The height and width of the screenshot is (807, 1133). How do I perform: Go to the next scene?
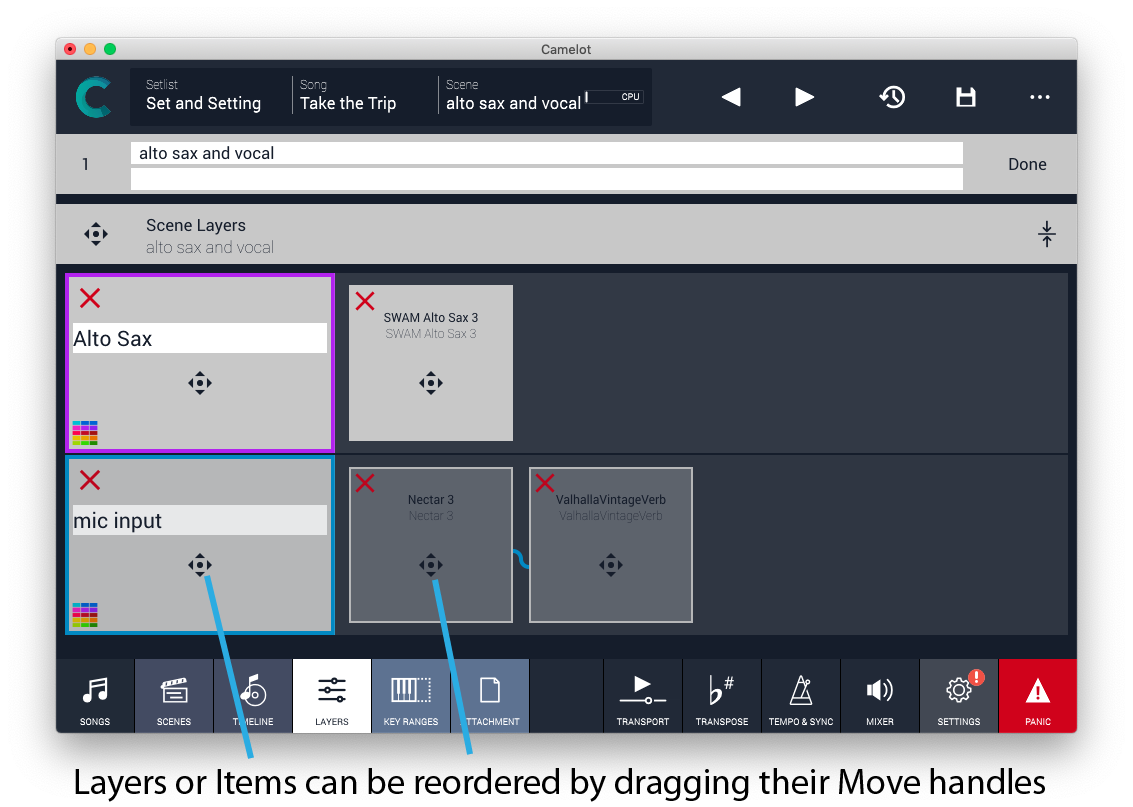(804, 96)
